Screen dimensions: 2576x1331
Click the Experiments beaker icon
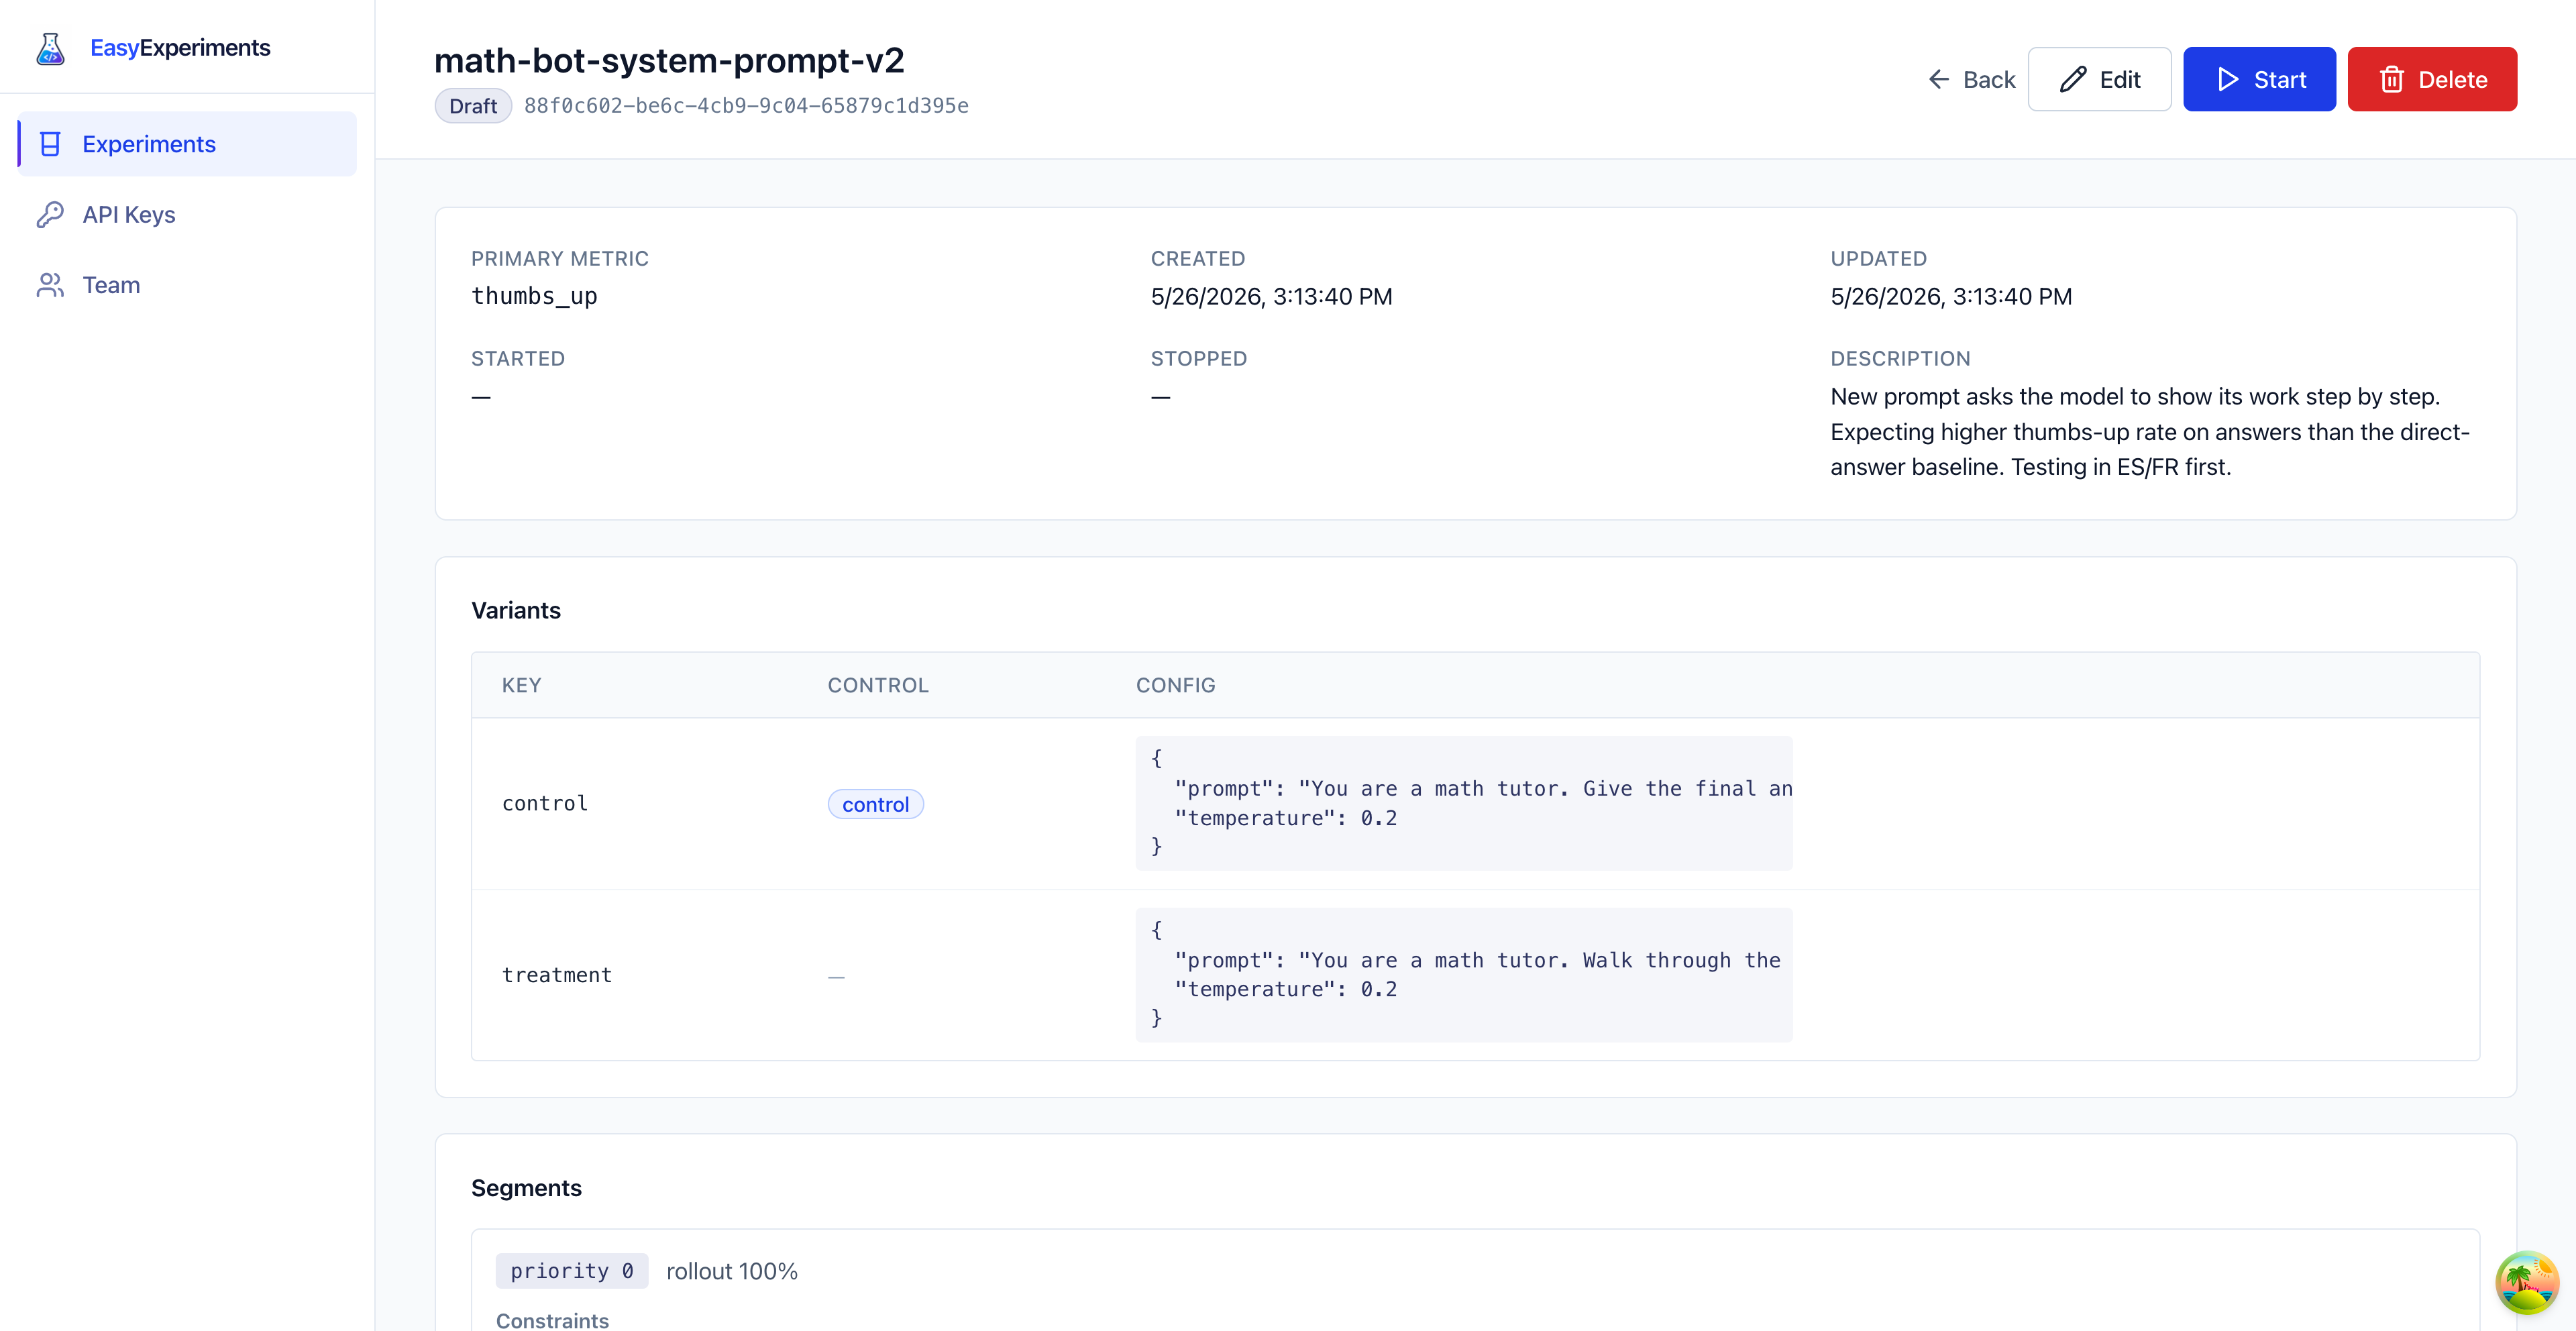pos(50,144)
